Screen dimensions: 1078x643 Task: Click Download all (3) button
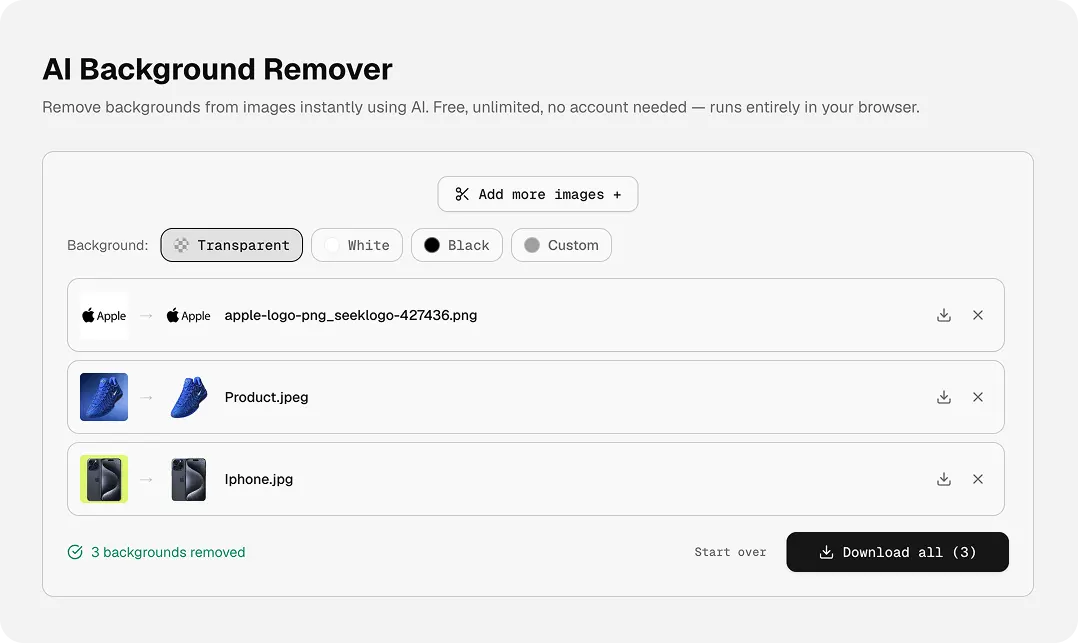coord(897,552)
